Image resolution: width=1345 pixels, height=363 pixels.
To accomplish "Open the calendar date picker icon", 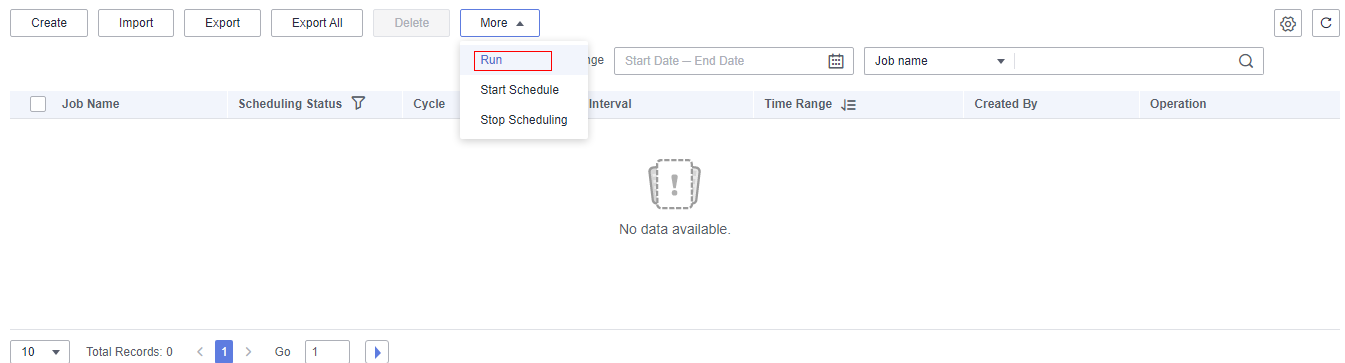I will pos(836,61).
